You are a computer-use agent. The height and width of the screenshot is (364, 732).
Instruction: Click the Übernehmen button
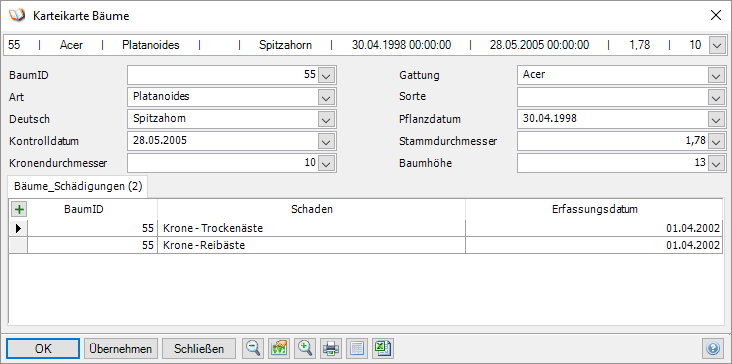coord(121,349)
